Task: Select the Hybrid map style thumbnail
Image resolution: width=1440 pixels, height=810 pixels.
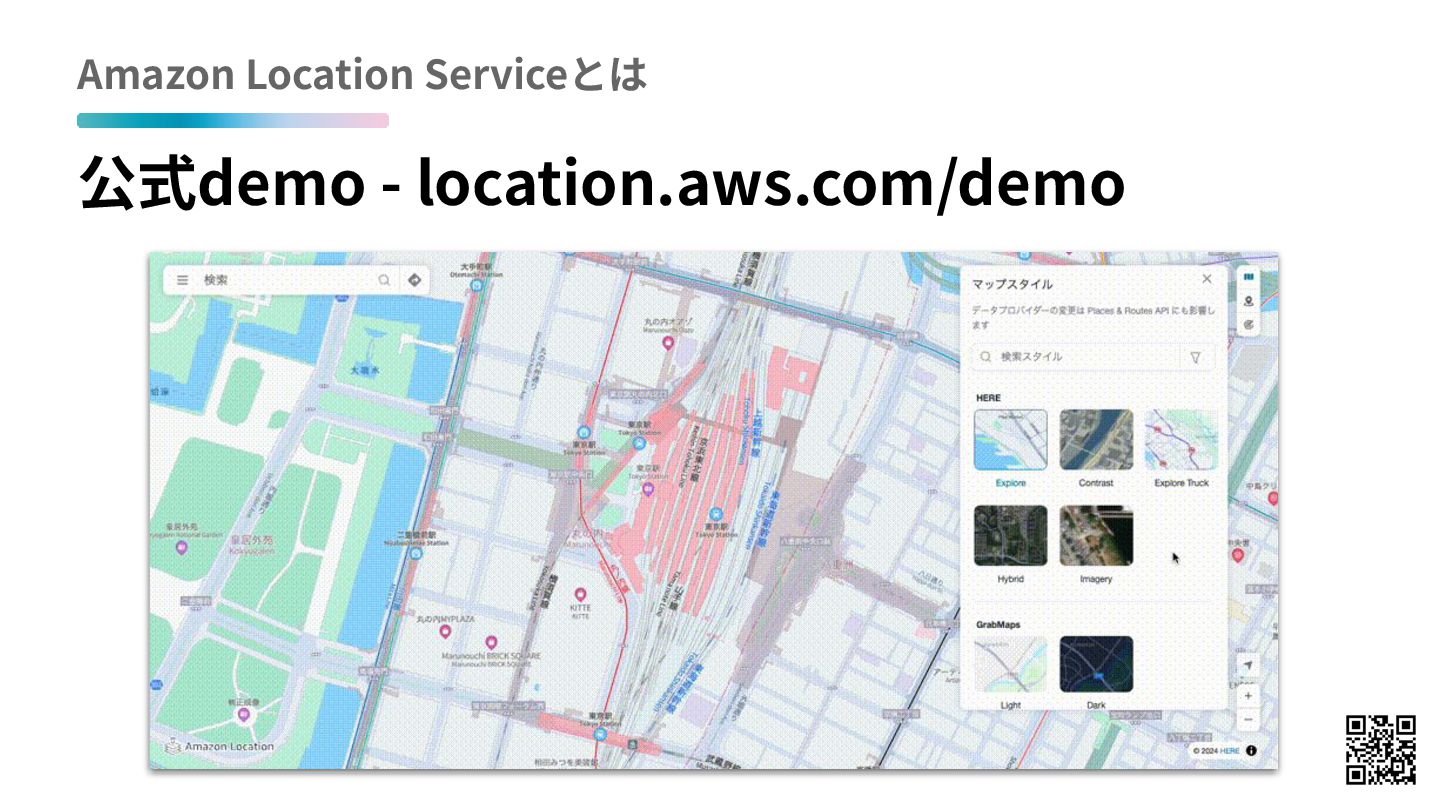Action: pyautogui.click(x=1011, y=536)
